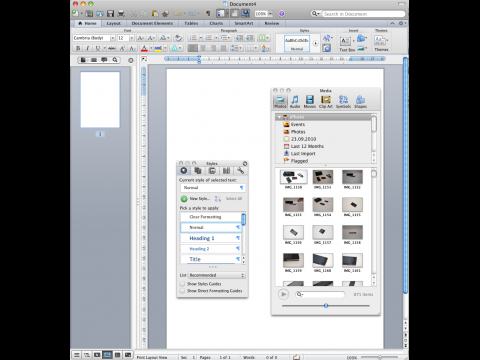480x360 pixels.
Task: Click the Search in Document field
Action: click(x=364, y=14)
